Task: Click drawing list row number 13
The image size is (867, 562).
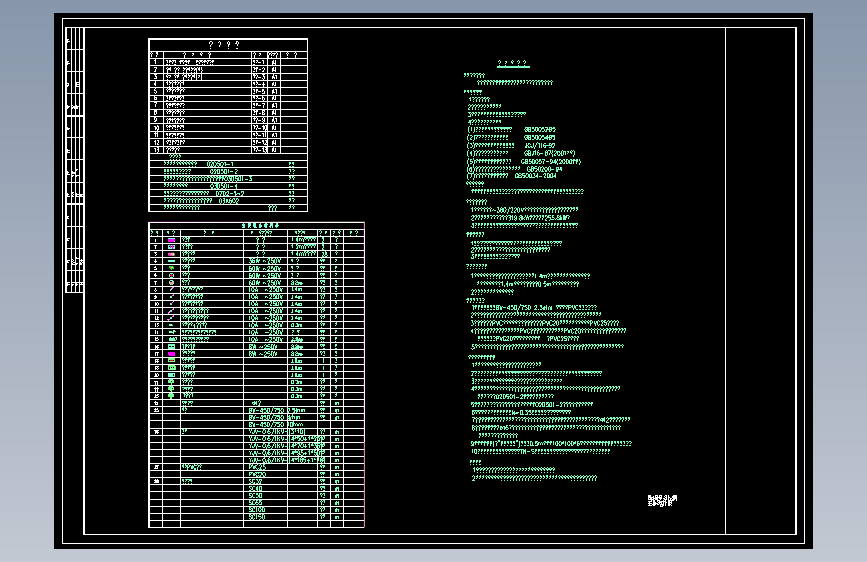Action: coord(156,150)
